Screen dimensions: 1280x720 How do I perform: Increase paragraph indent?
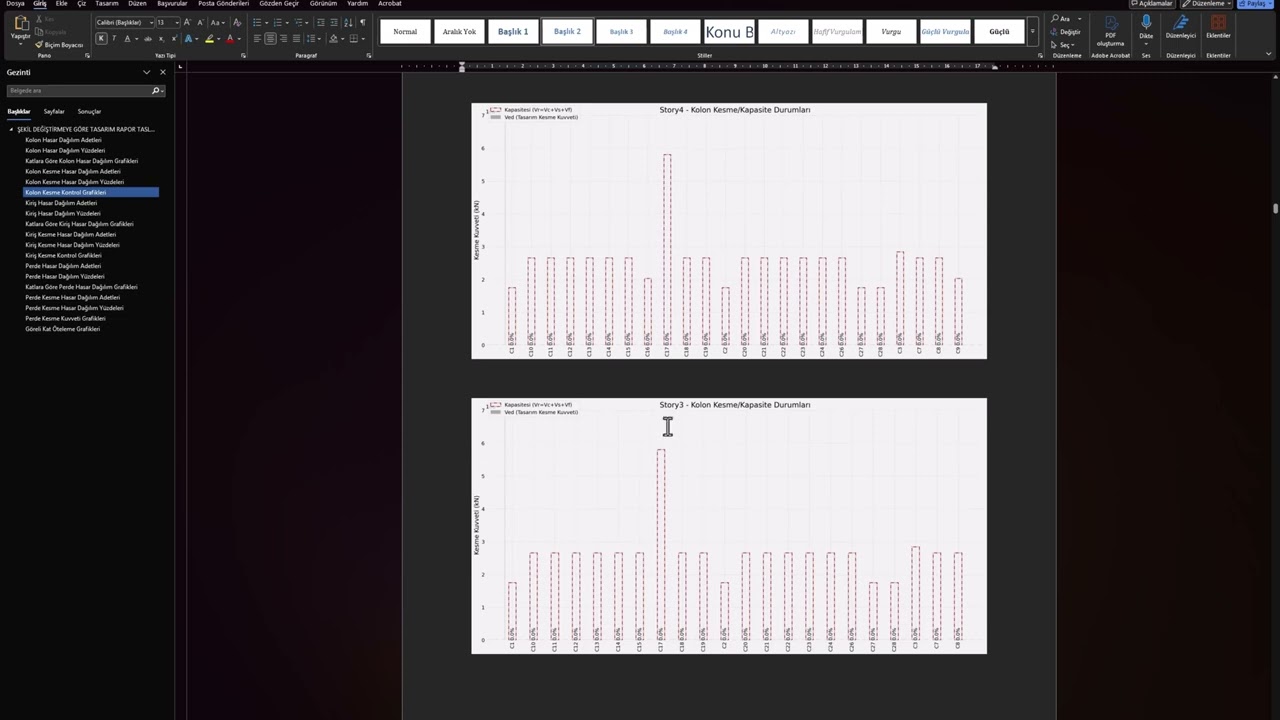334,22
